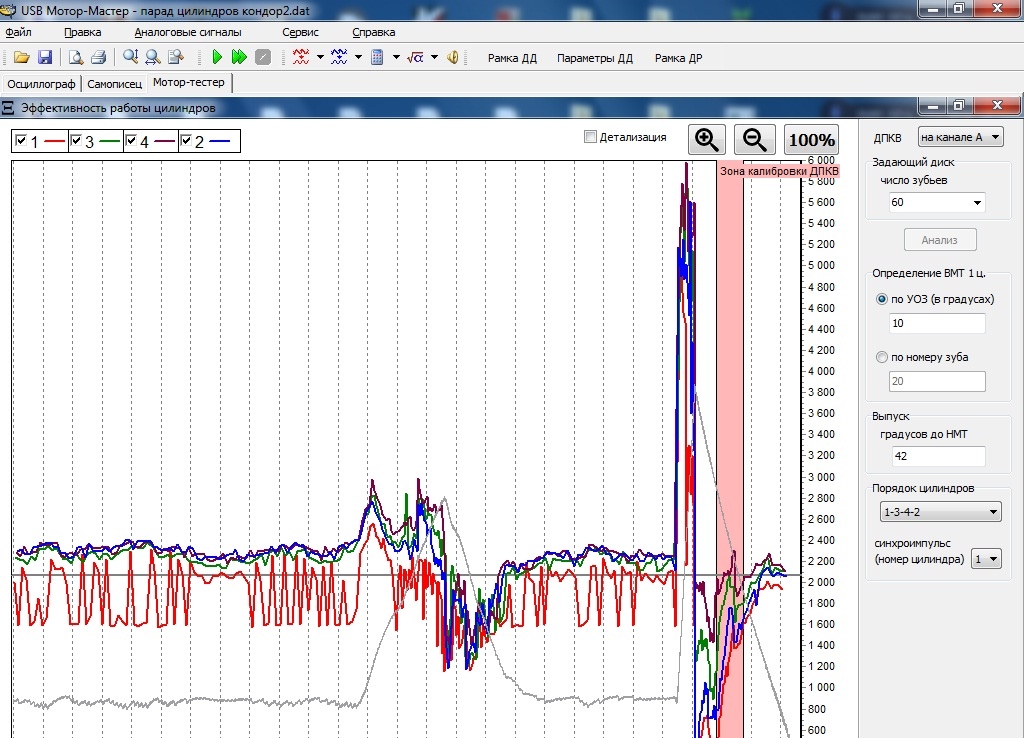Switch to the Осциллограф tab
1024x738 pixels.
[x=41, y=84]
